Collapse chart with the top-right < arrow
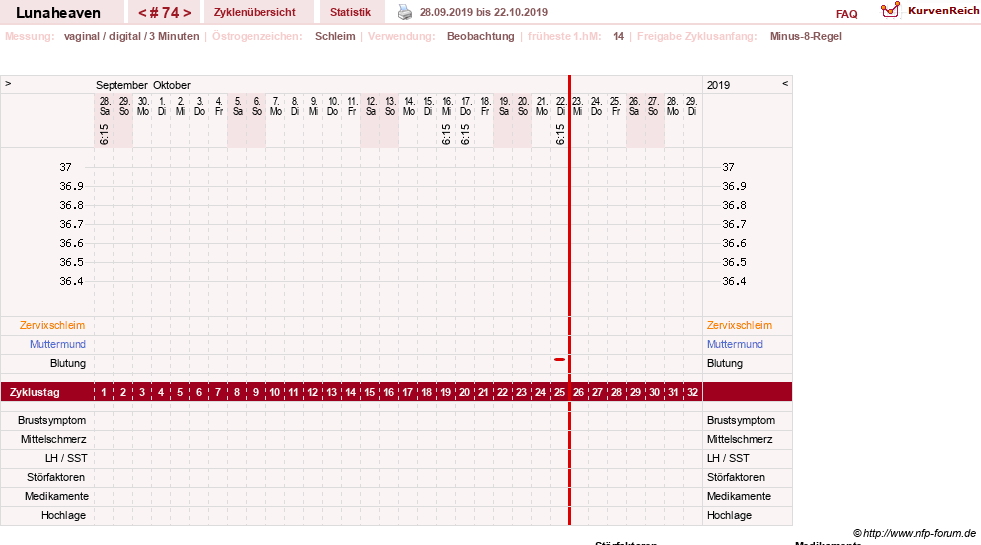The height and width of the screenshot is (545, 981). point(785,83)
